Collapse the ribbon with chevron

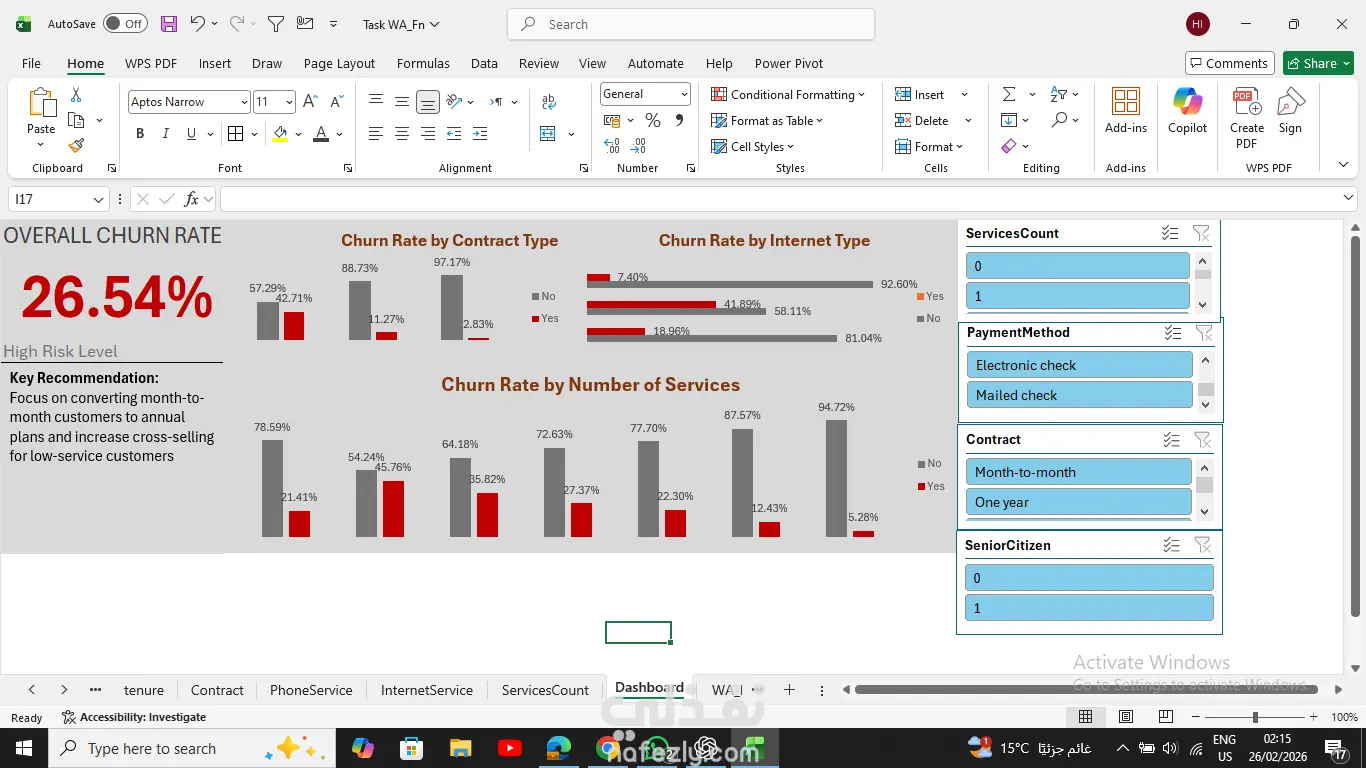pyautogui.click(x=1343, y=165)
